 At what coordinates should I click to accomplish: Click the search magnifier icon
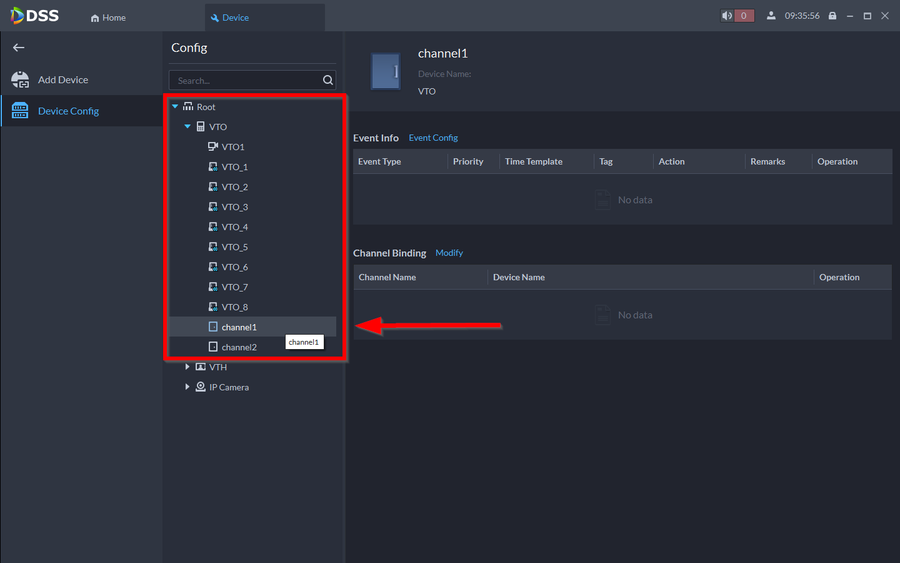[x=328, y=80]
